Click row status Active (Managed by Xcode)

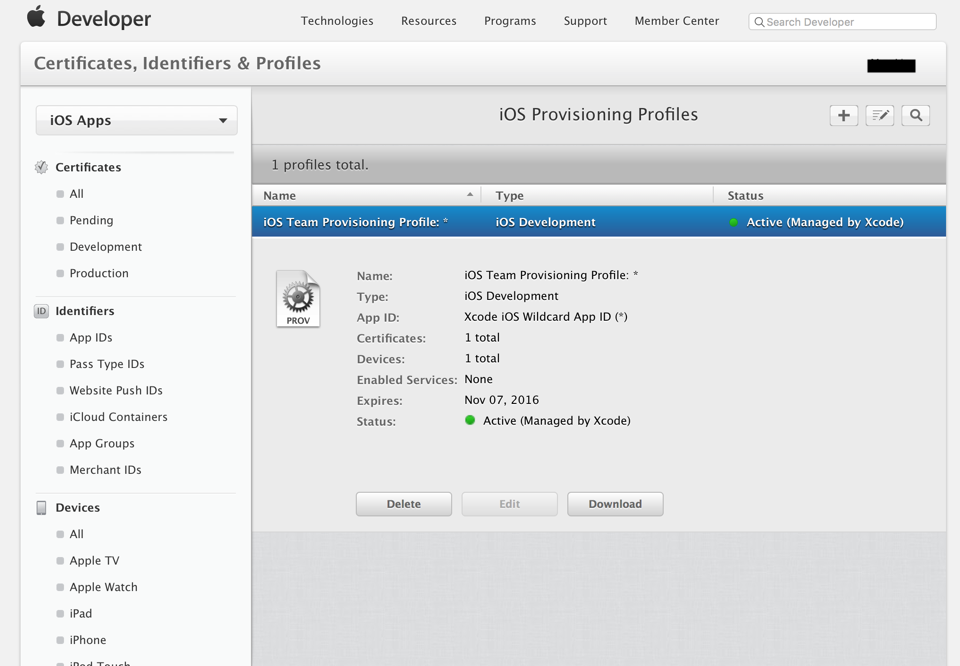pos(825,222)
